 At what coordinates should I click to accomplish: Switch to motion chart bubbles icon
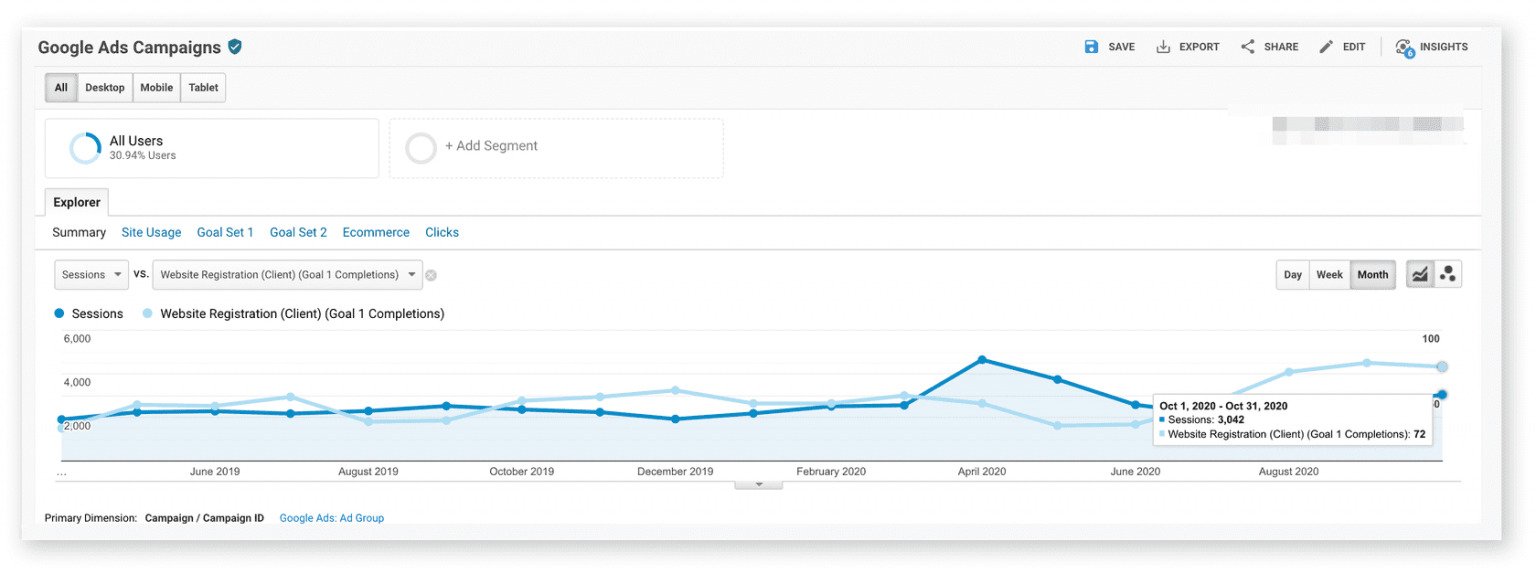pyautogui.click(x=1448, y=274)
